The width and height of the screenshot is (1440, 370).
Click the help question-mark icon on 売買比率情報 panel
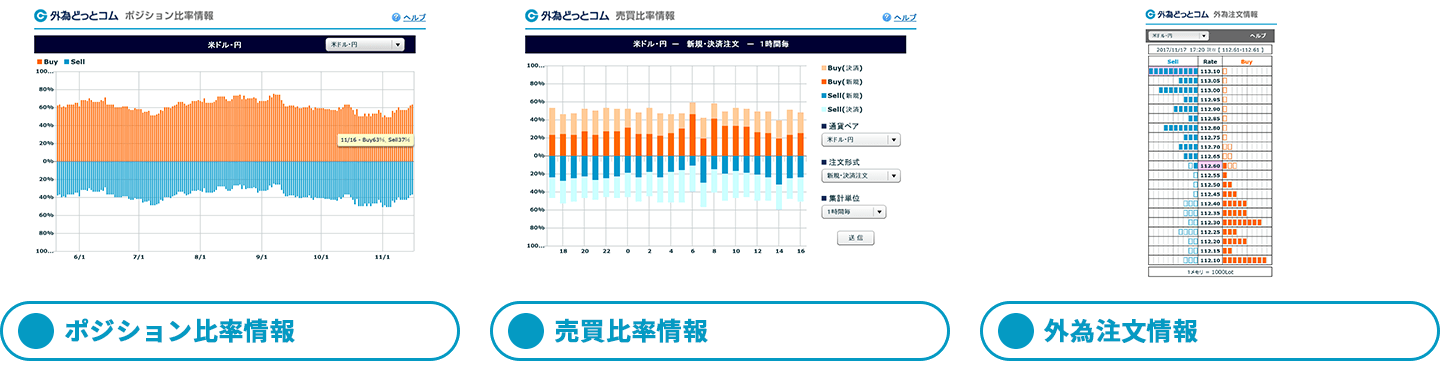[887, 18]
